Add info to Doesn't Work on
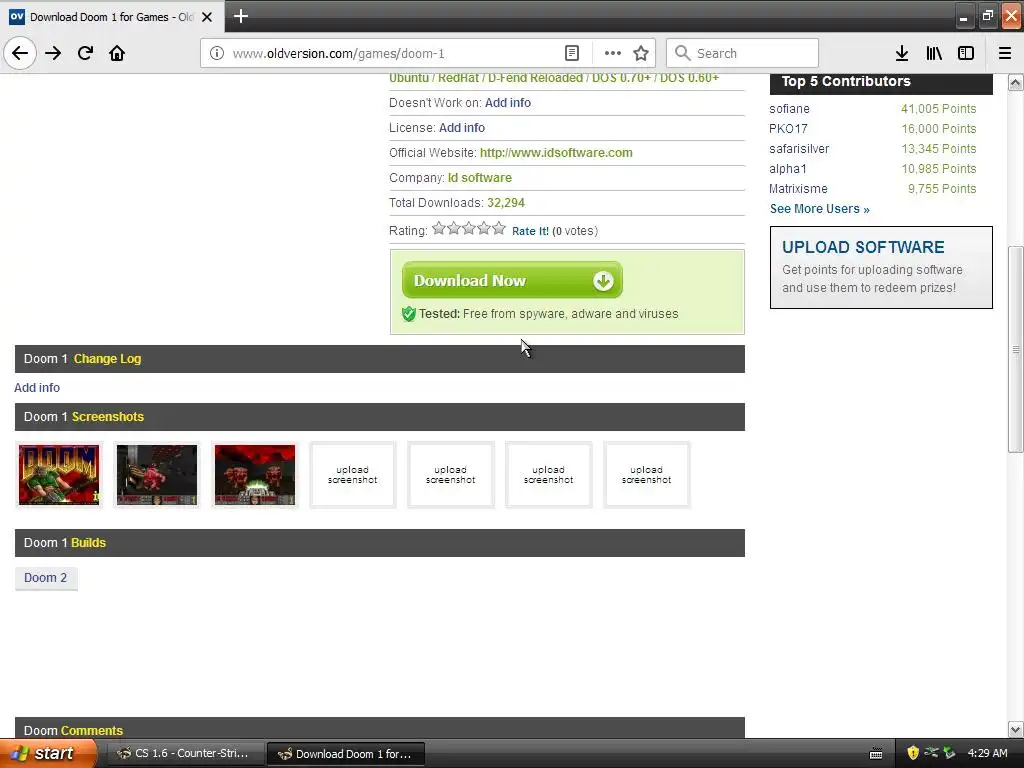 click(x=507, y=103)
